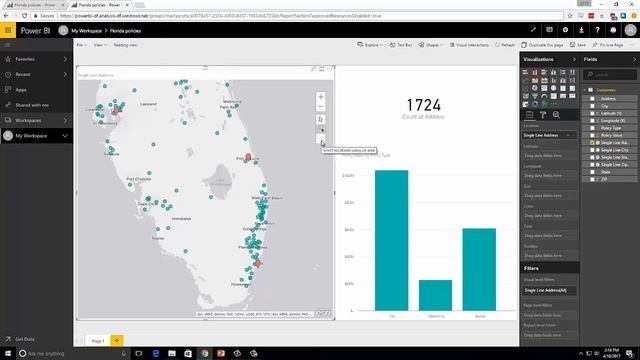Open the user profile avatar
Viewport: 640px width, 360px height.
coord(631,30)
